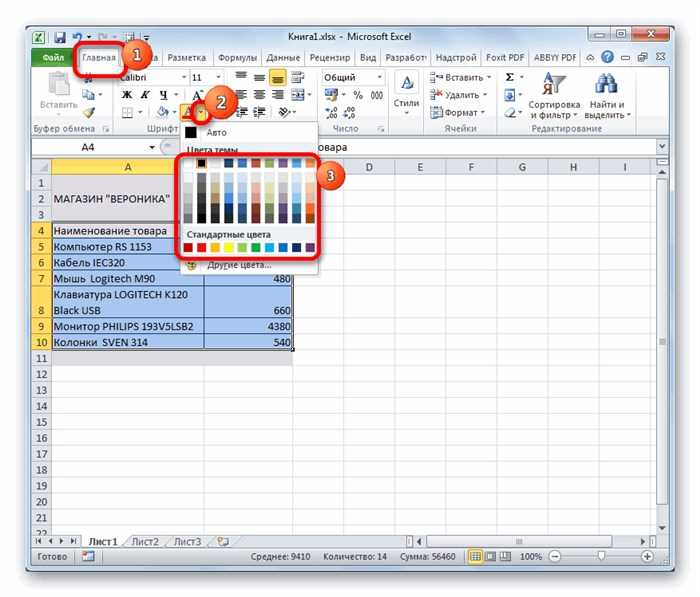The image size is (700, 597).
Task: Click the AutoSum sigma icon
Action: [509, 77]
